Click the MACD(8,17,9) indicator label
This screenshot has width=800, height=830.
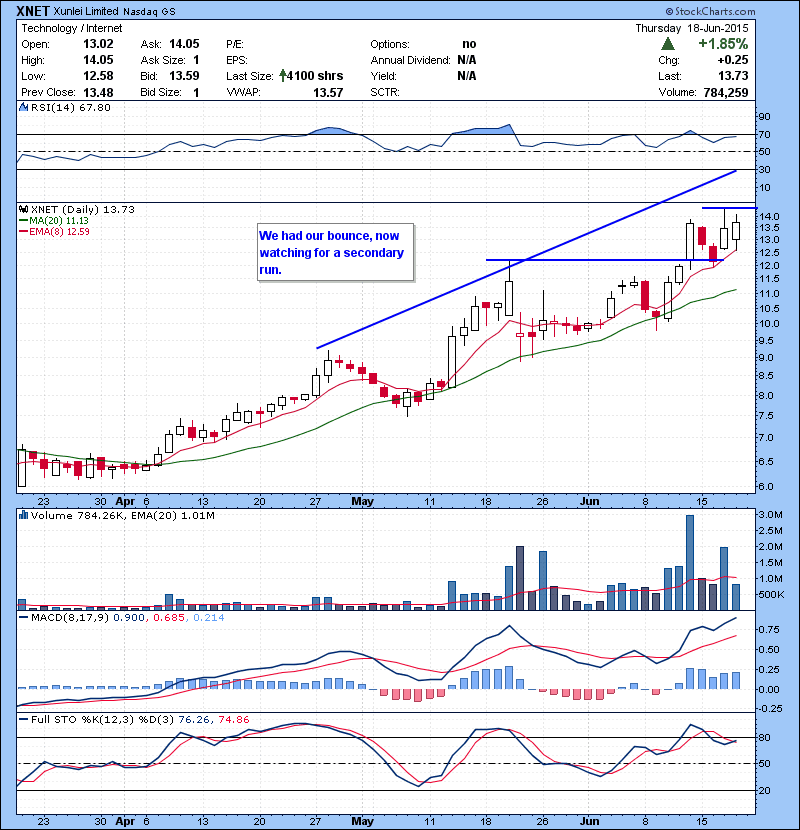(70, 617)
